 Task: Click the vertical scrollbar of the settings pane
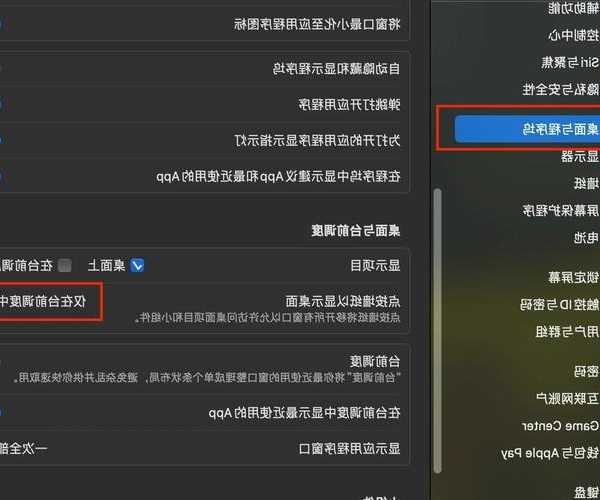pyautogui.click(x=438, y=331)
